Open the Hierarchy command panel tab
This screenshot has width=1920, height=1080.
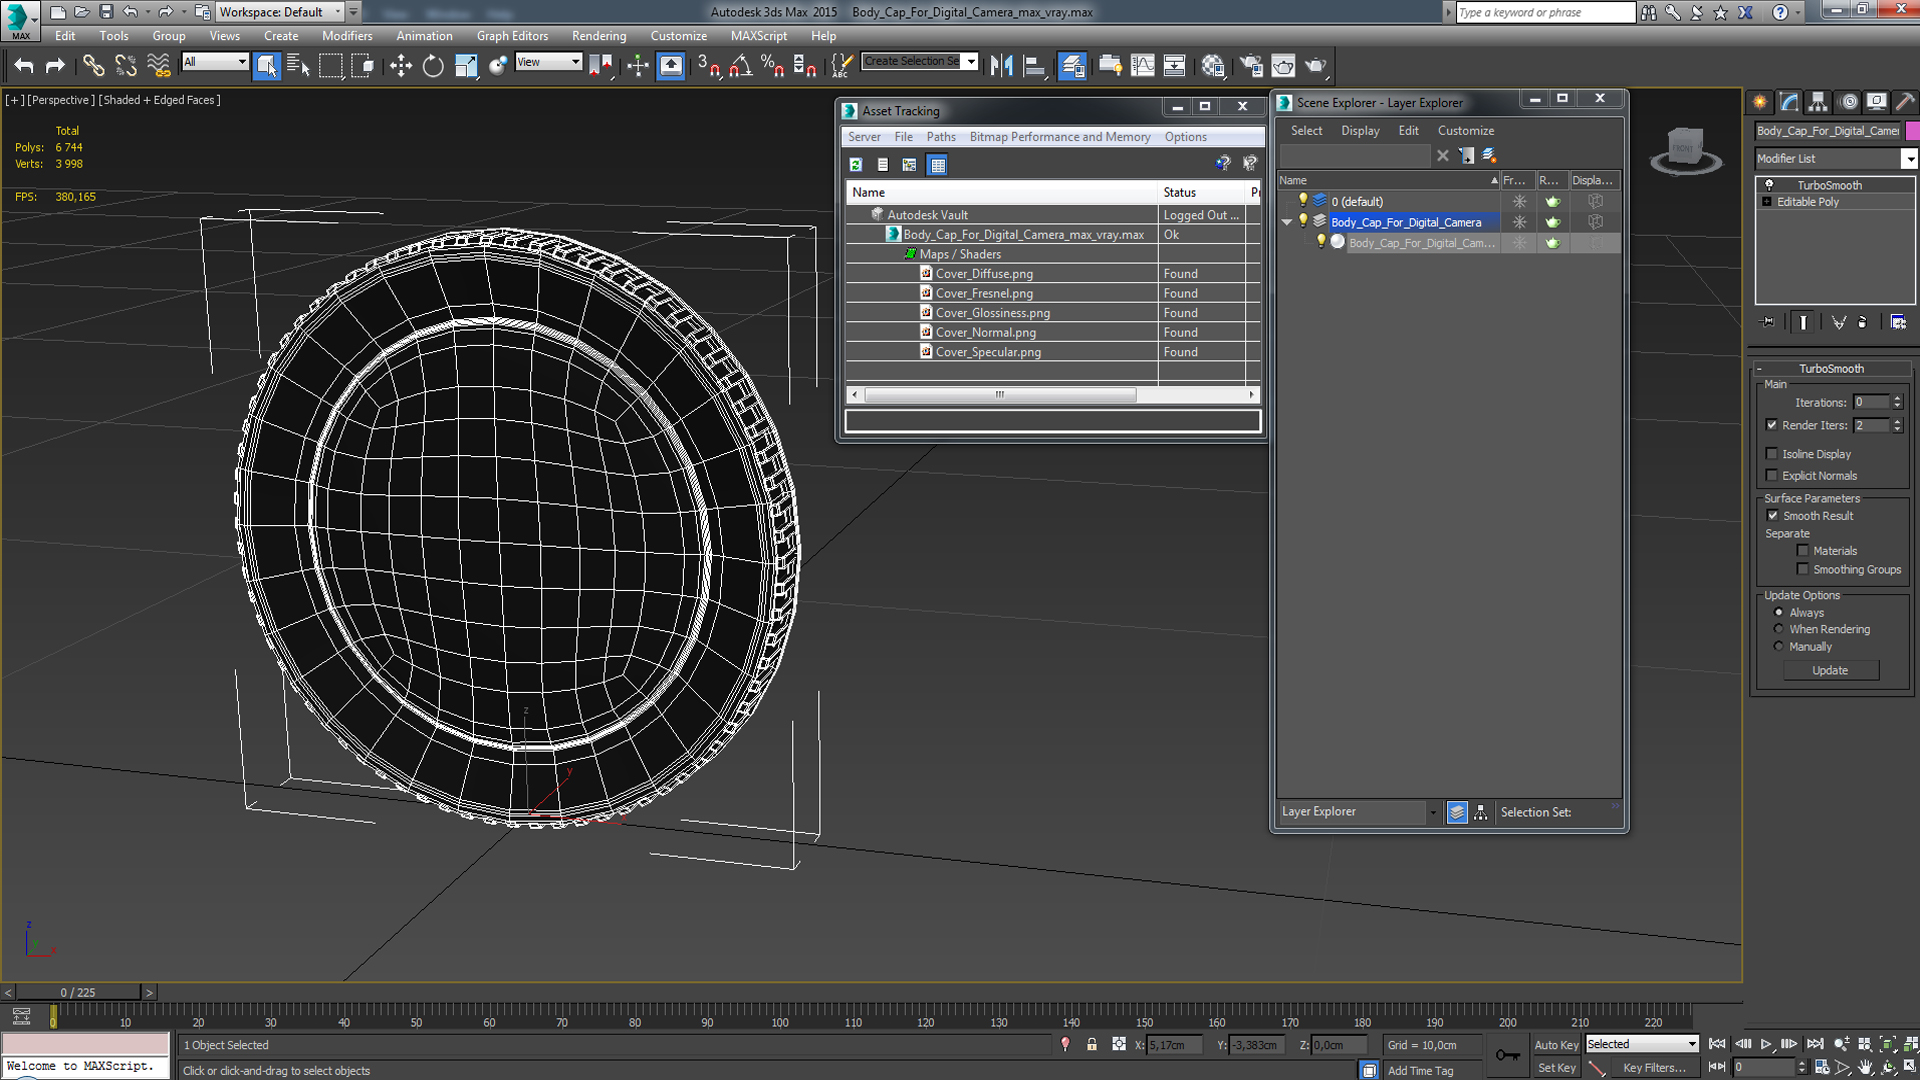[x=1818, y=102]
